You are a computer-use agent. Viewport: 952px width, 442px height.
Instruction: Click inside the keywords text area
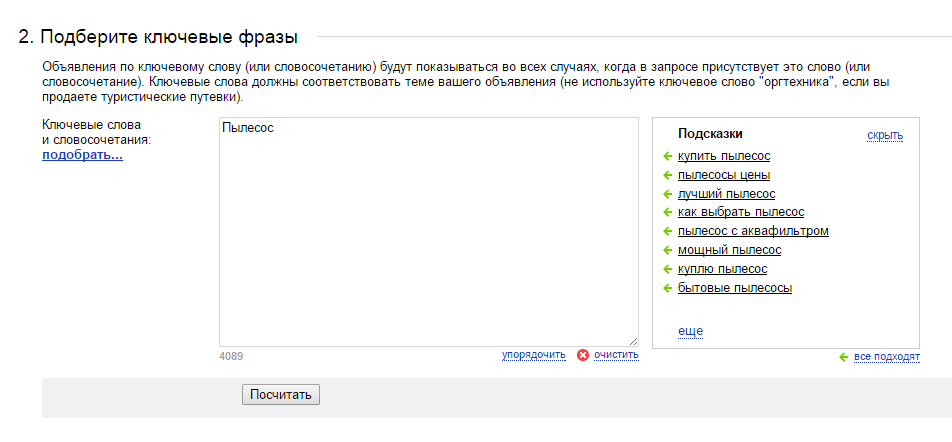(428, 232)
